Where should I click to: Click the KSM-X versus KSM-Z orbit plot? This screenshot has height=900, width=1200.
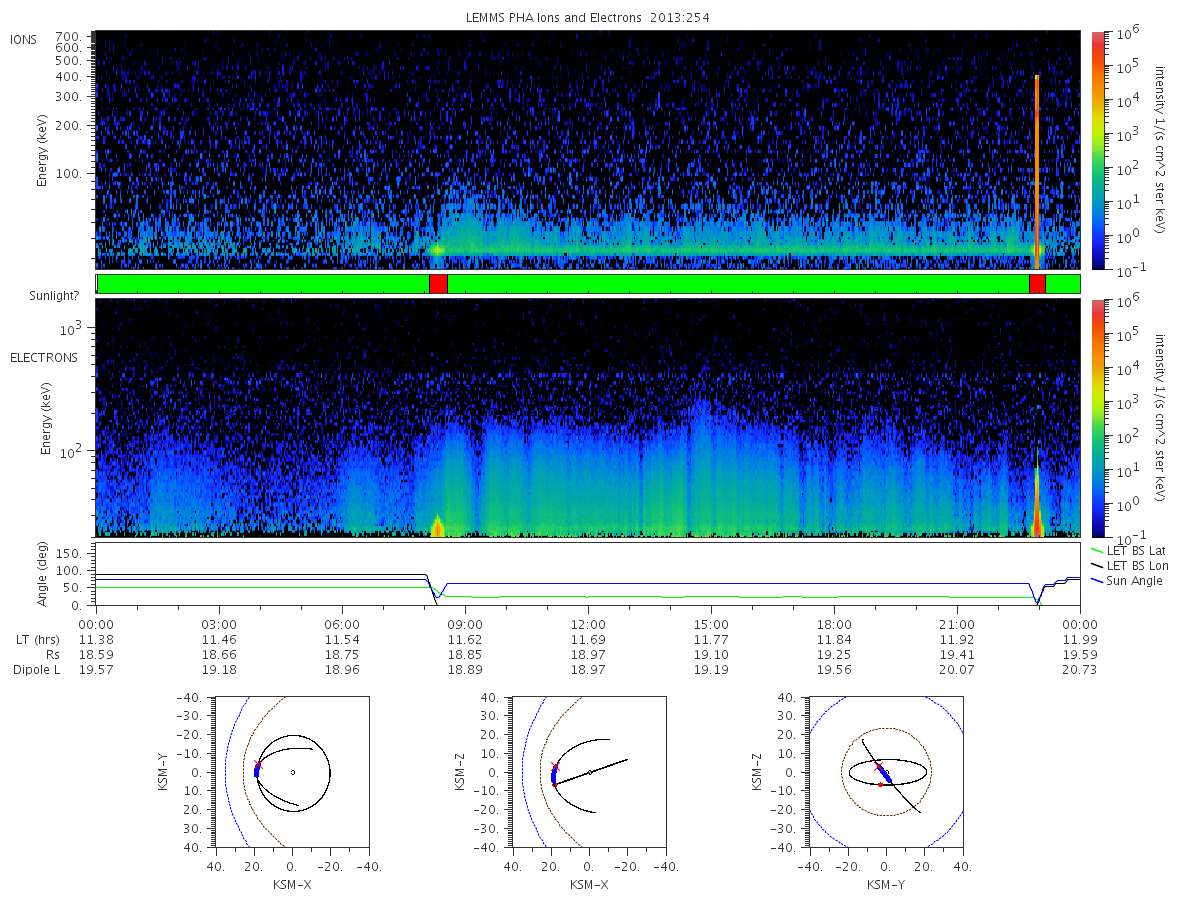click(588, 772)
